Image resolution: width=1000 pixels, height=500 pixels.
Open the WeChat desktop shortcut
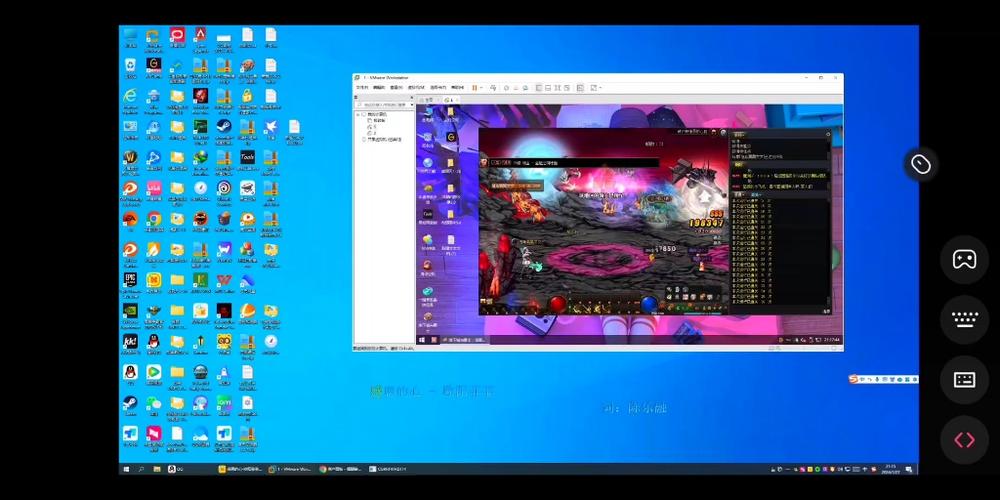click(x=154, y=403)
